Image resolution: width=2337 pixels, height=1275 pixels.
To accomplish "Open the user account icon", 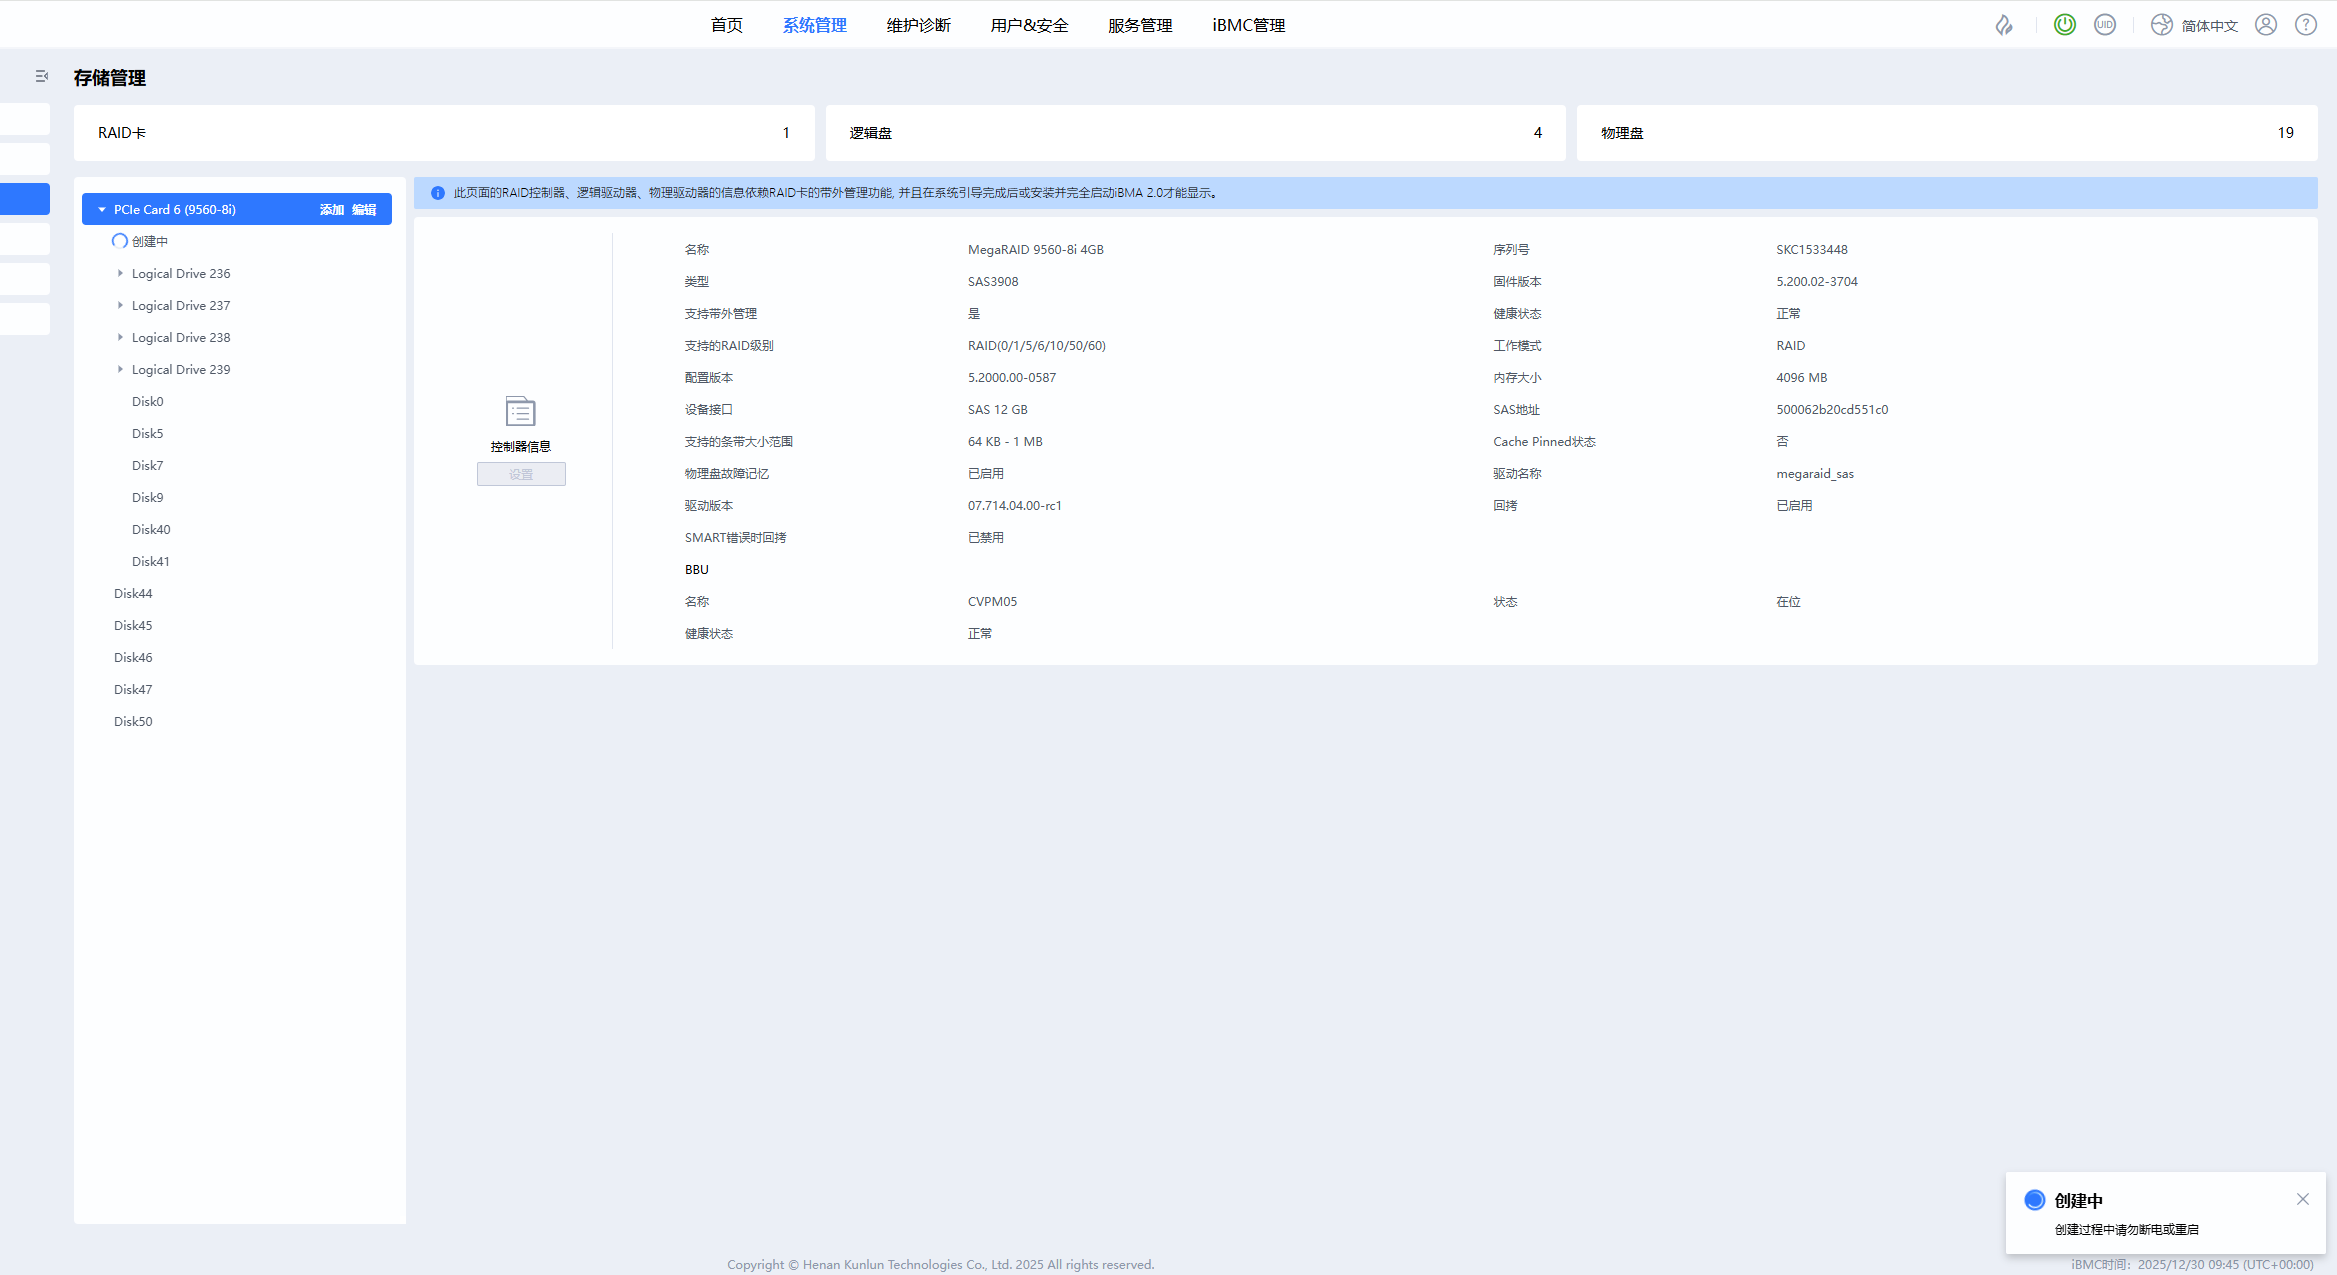I will click(2266, 25).
